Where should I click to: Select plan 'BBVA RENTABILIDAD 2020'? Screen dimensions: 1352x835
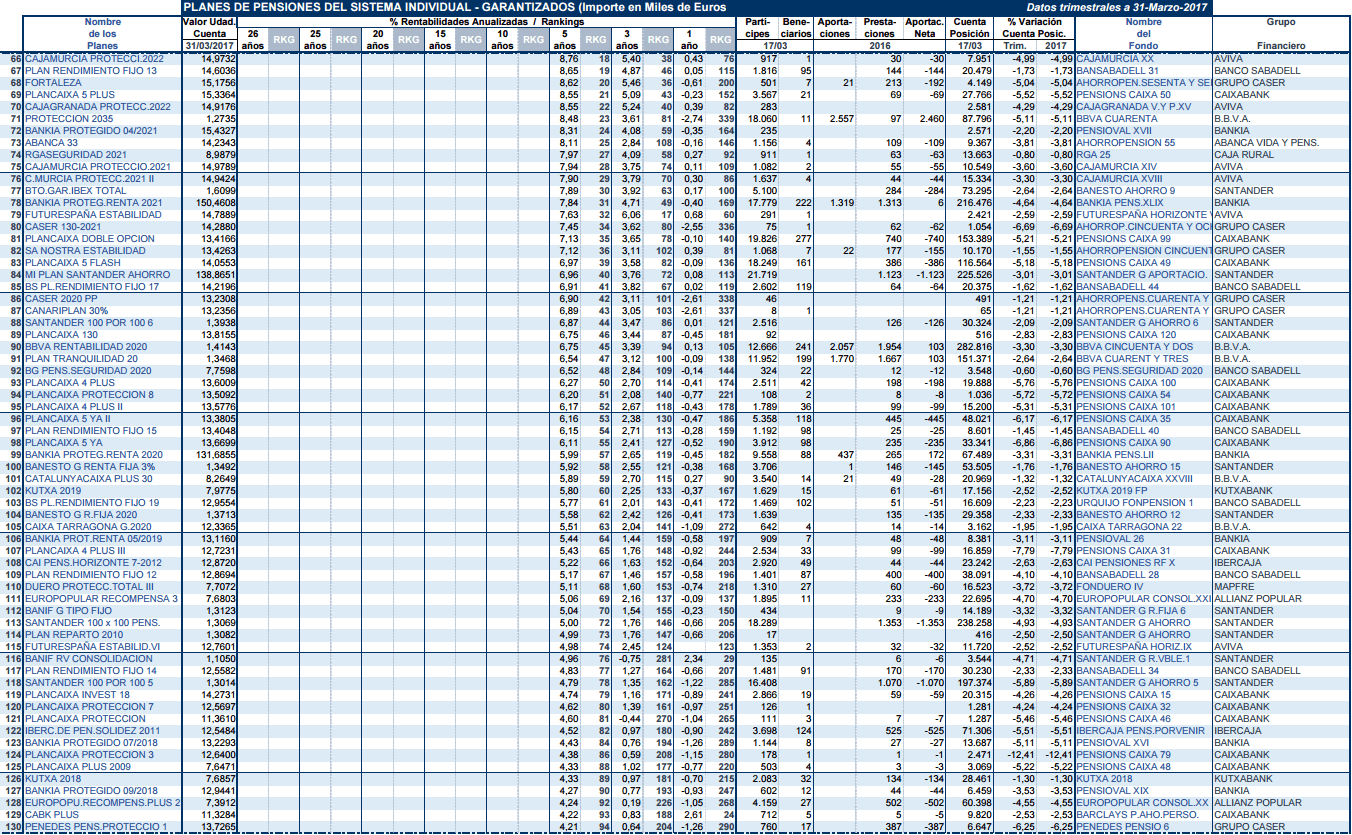click(x=88, y=347)
